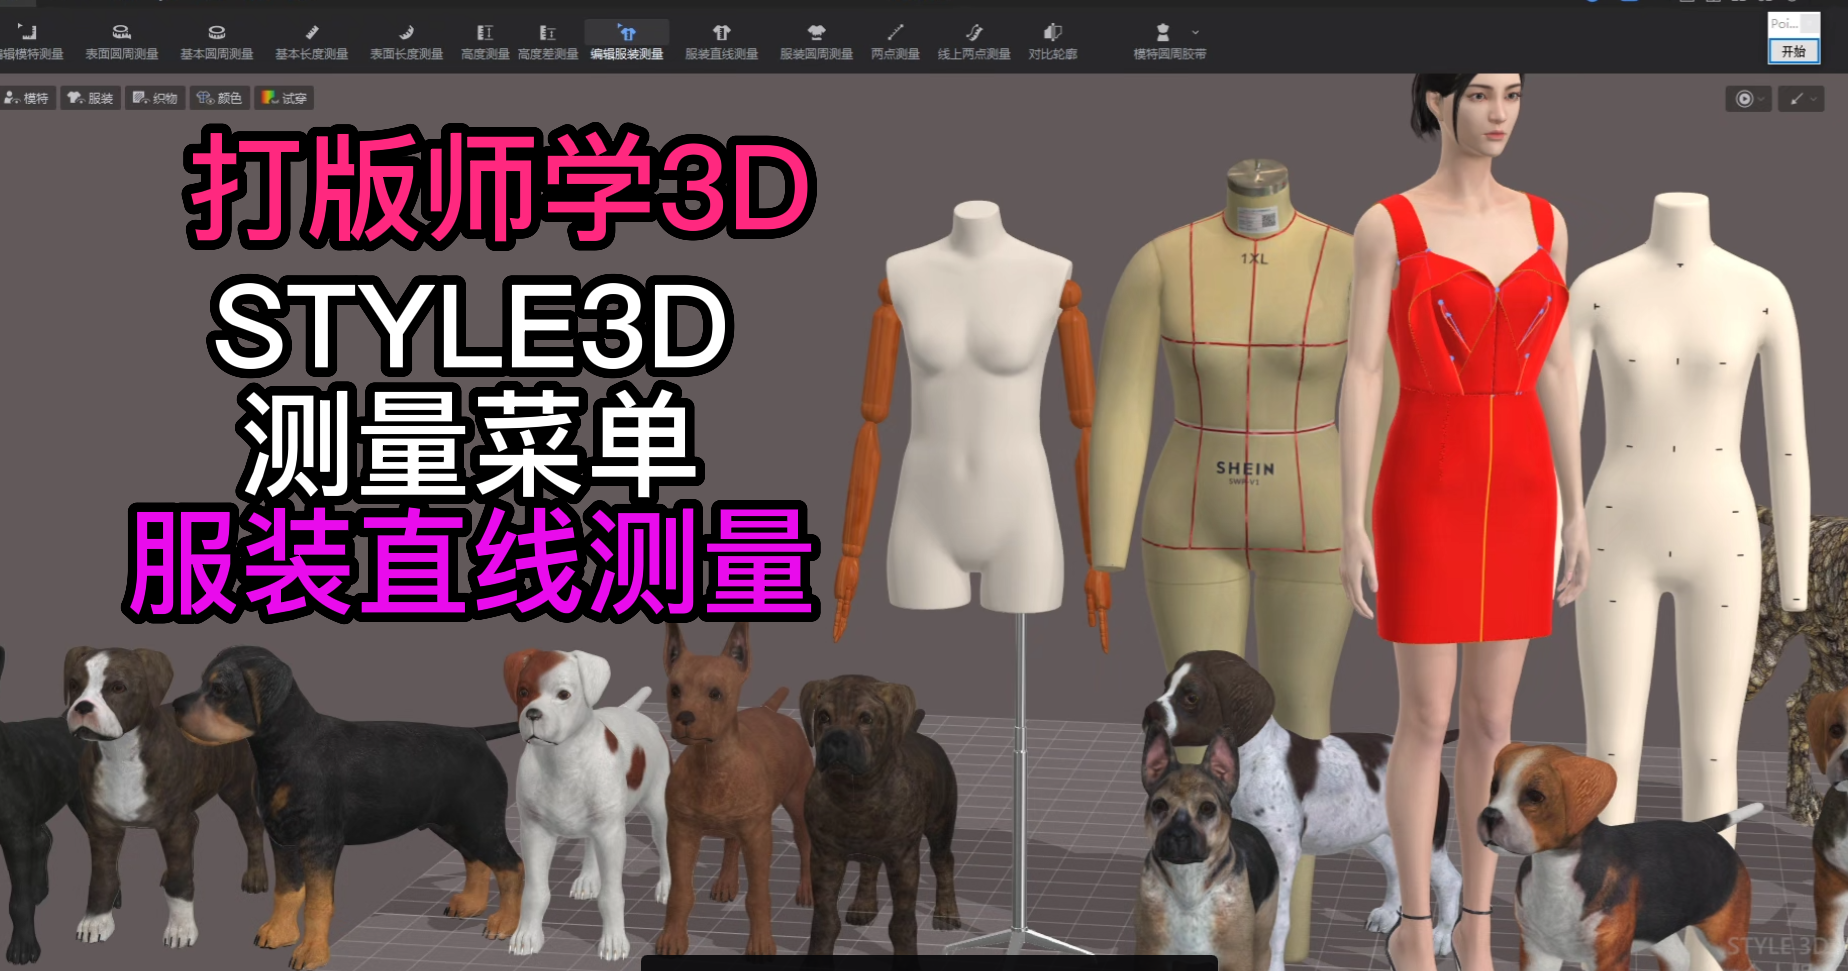This screenshot has width=1848, height=971.
Task: Open the 服装 display options button
Action: 91,98
